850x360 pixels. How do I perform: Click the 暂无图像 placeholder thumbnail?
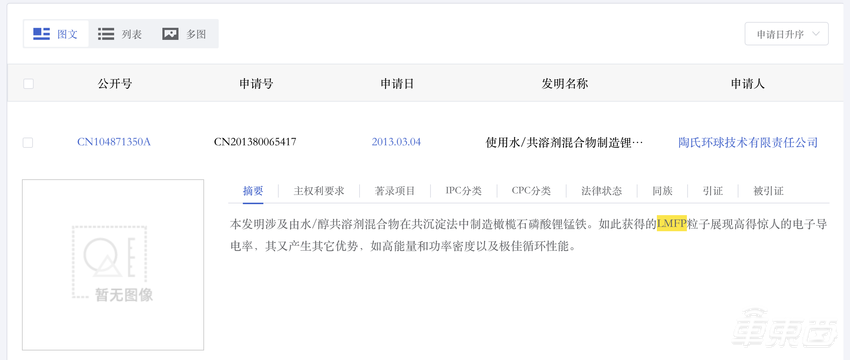tap(113, 265)
